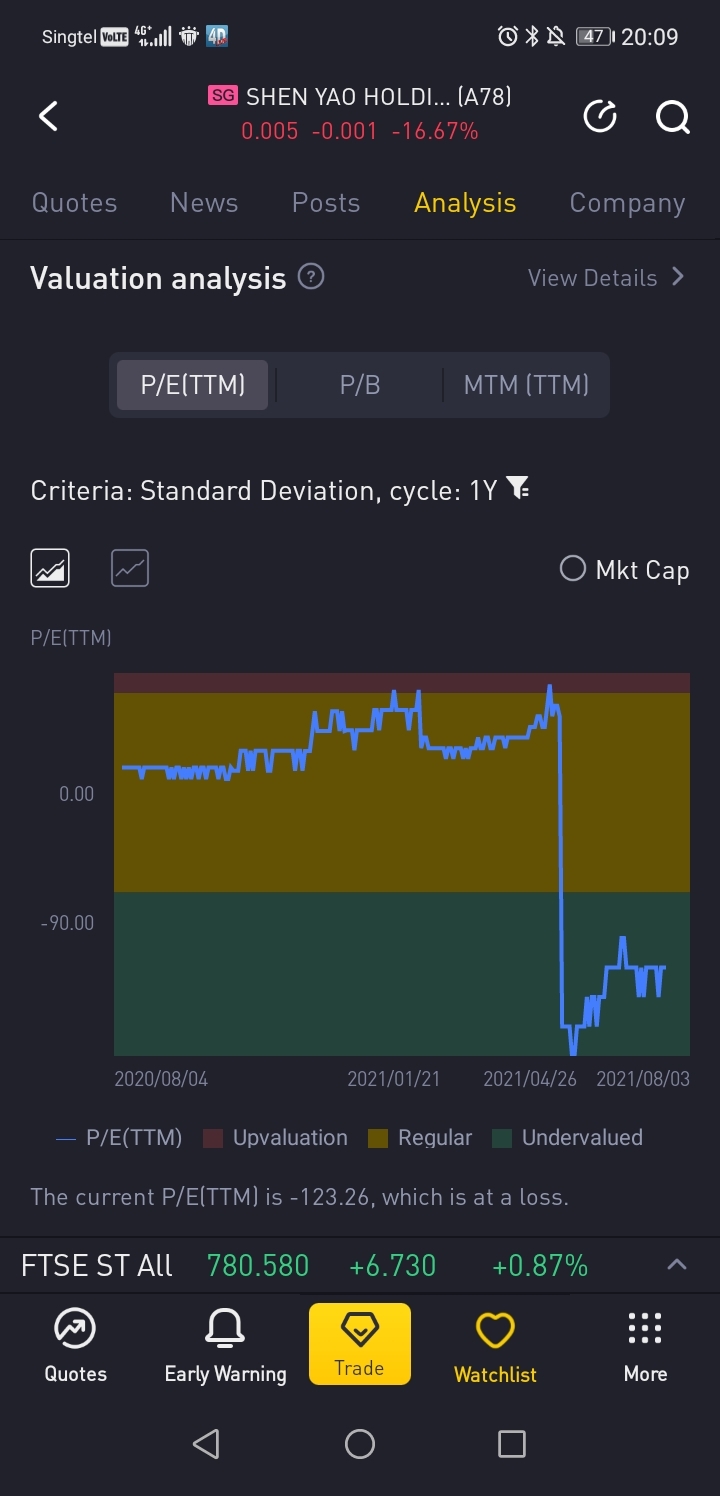Open Early Warning bell icon

[x=225, y=1331]
